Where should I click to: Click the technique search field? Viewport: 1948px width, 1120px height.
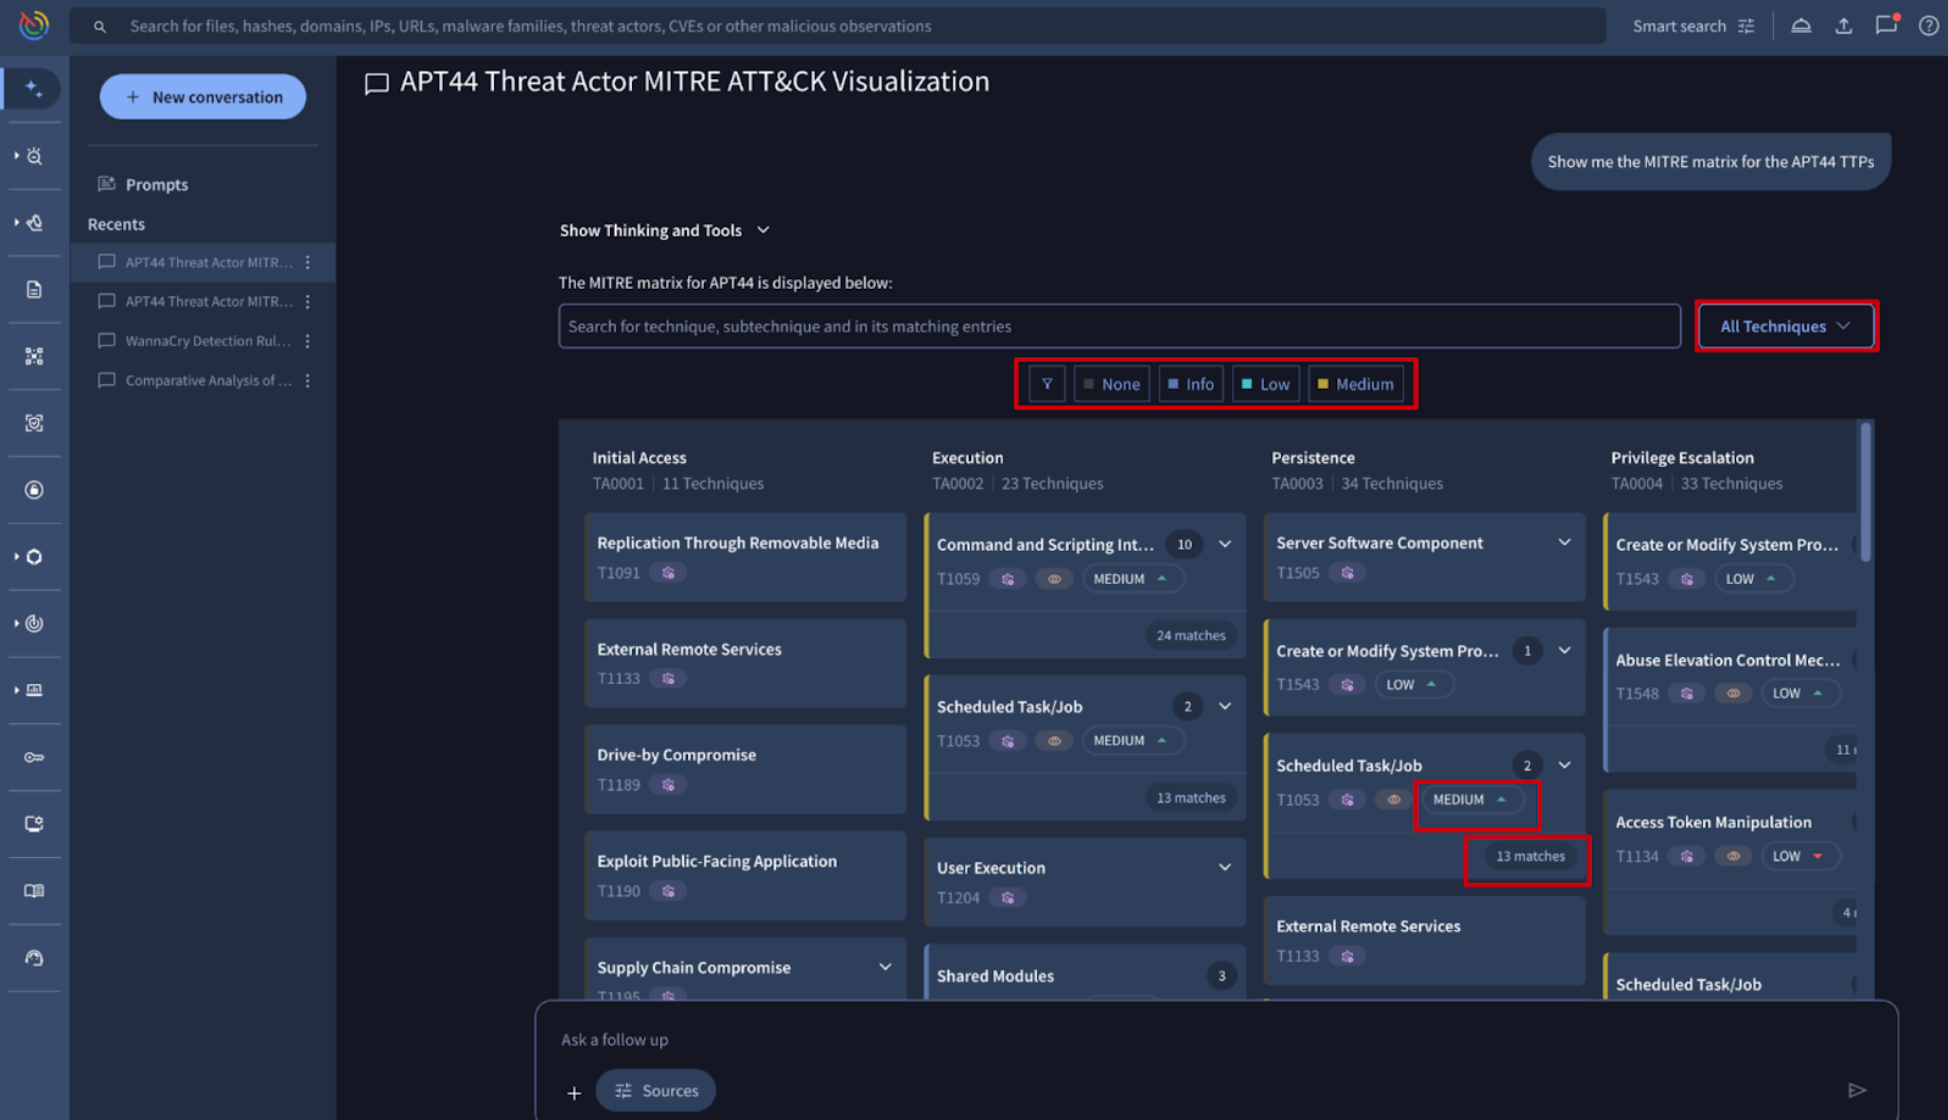click(x=1118, y=326)
